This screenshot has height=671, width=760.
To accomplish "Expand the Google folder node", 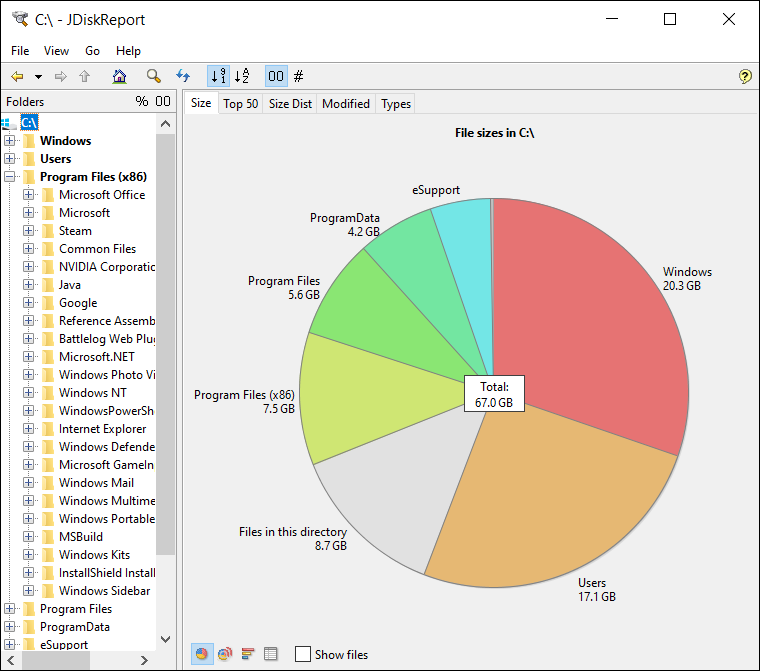I will coord(29,303).
